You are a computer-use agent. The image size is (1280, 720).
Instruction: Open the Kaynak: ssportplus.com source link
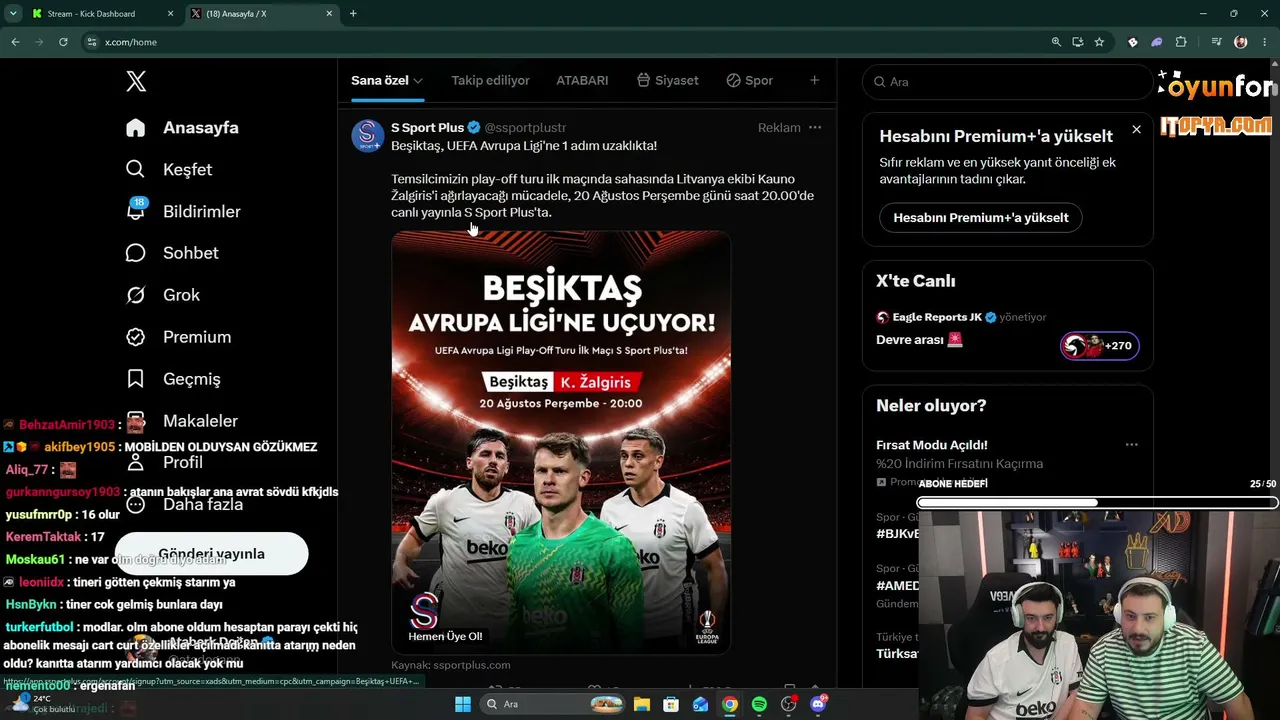click(x=451, y=665)
